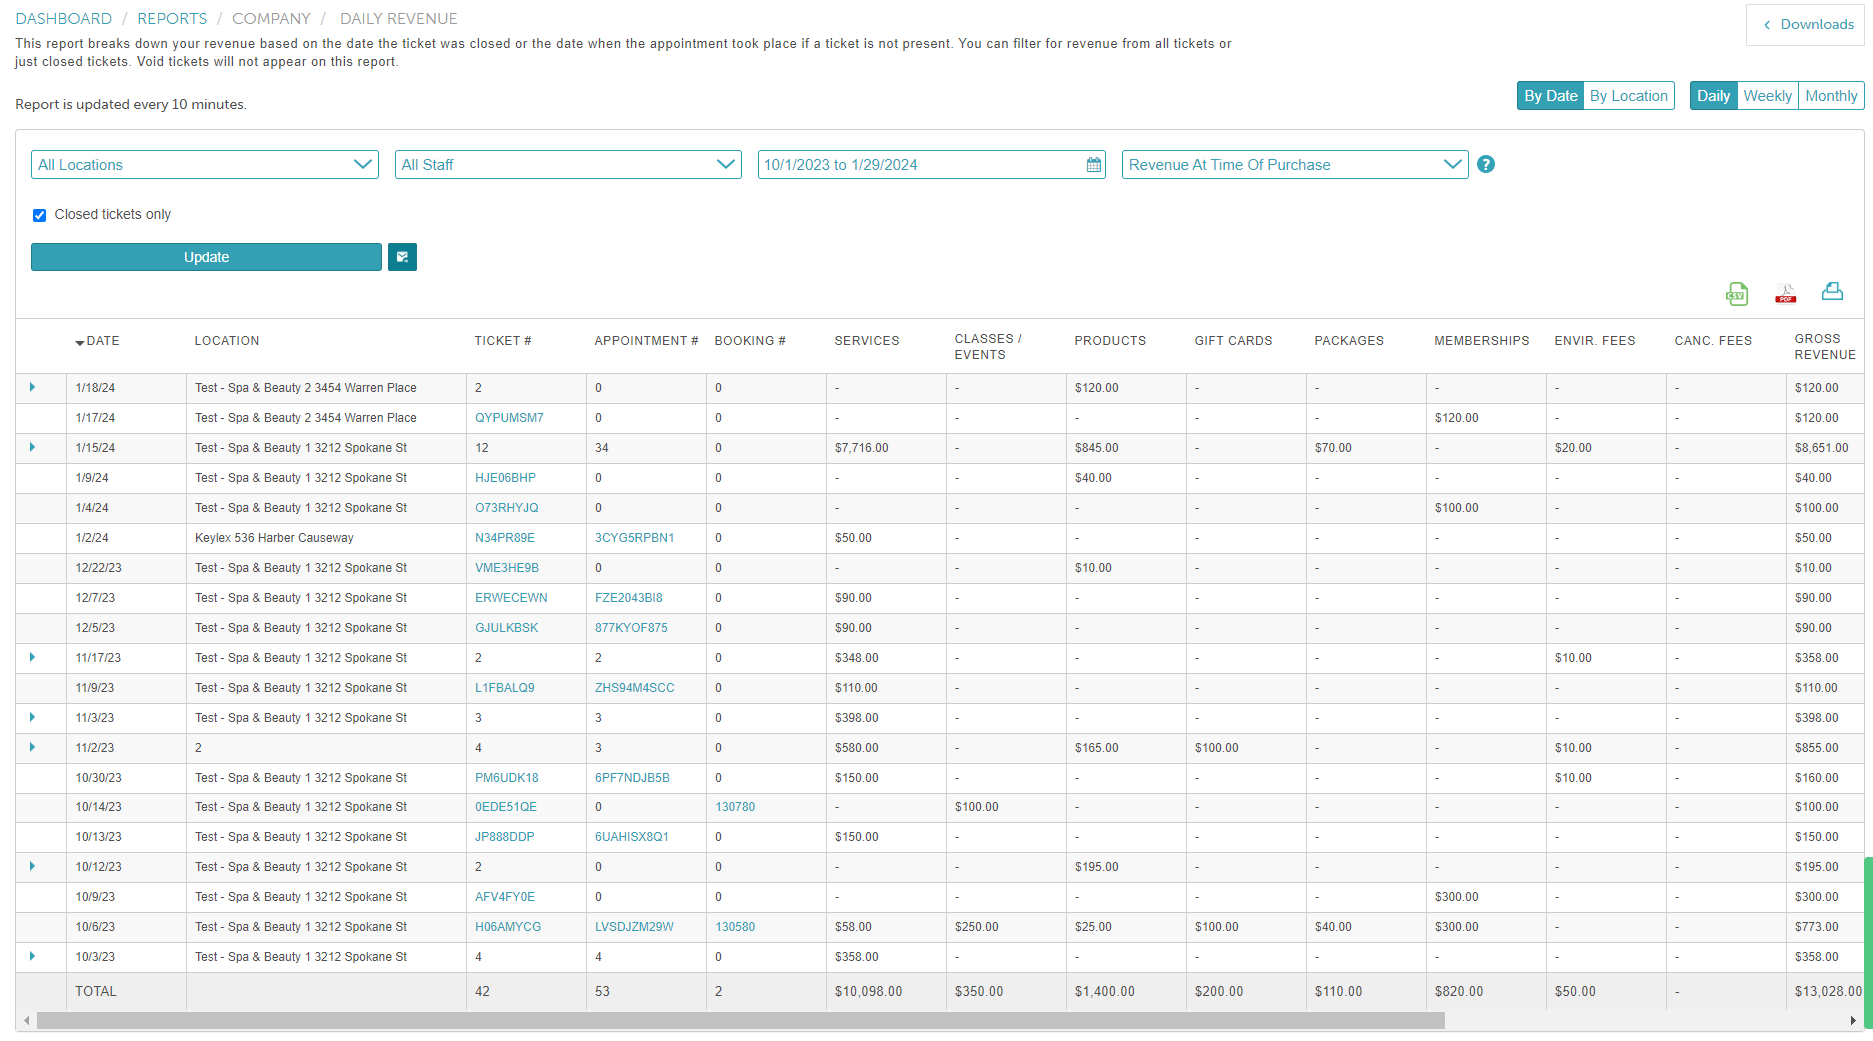Open the All Staff dropdown

(x=568, y=165)
